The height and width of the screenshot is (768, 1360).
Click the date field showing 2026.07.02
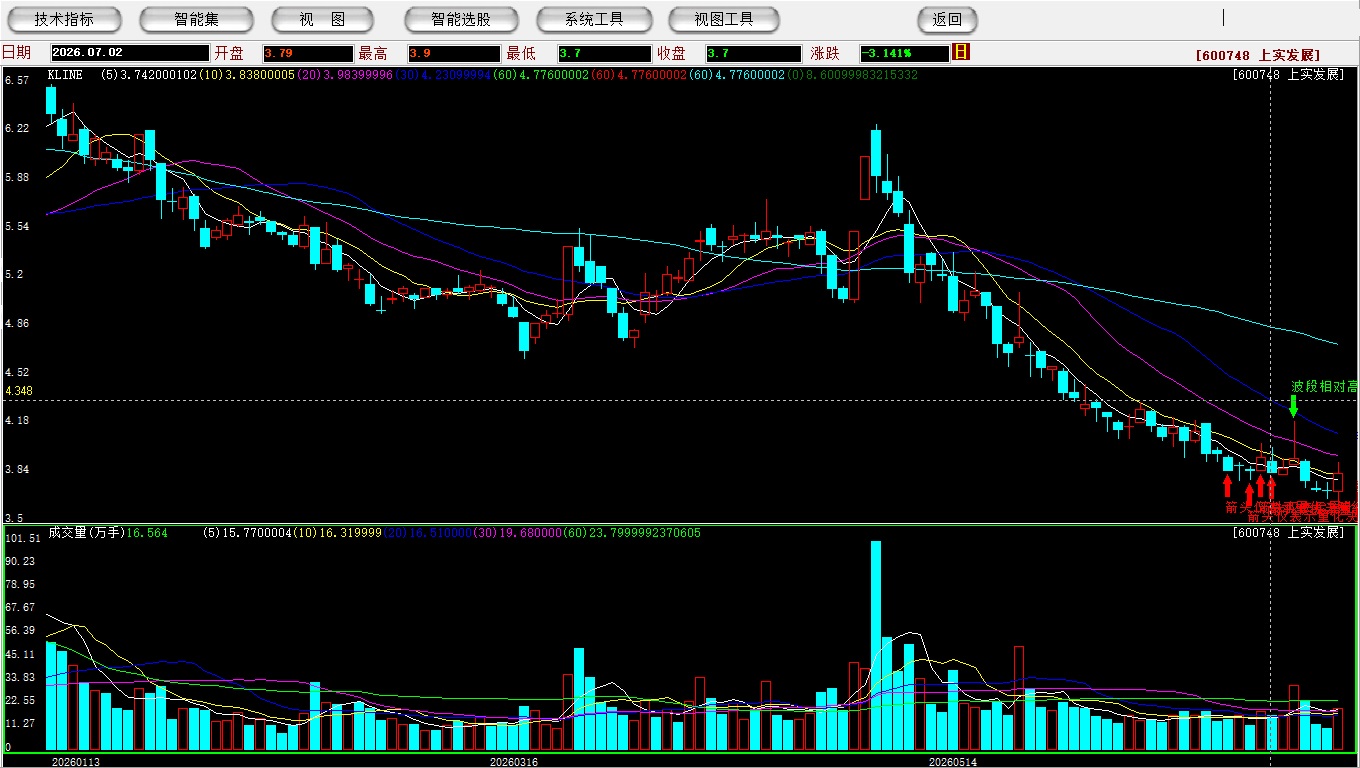[130, 53]
